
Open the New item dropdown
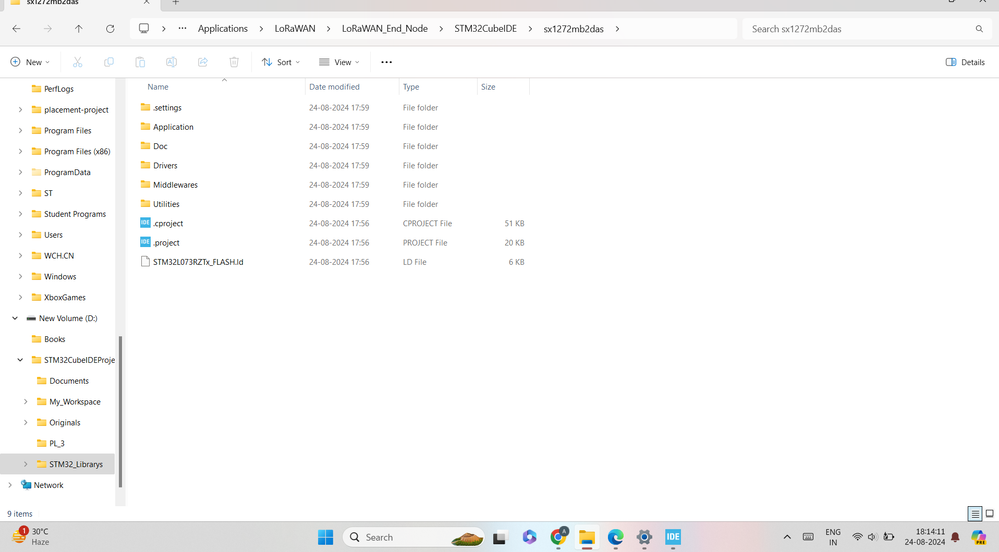point(30,62)
